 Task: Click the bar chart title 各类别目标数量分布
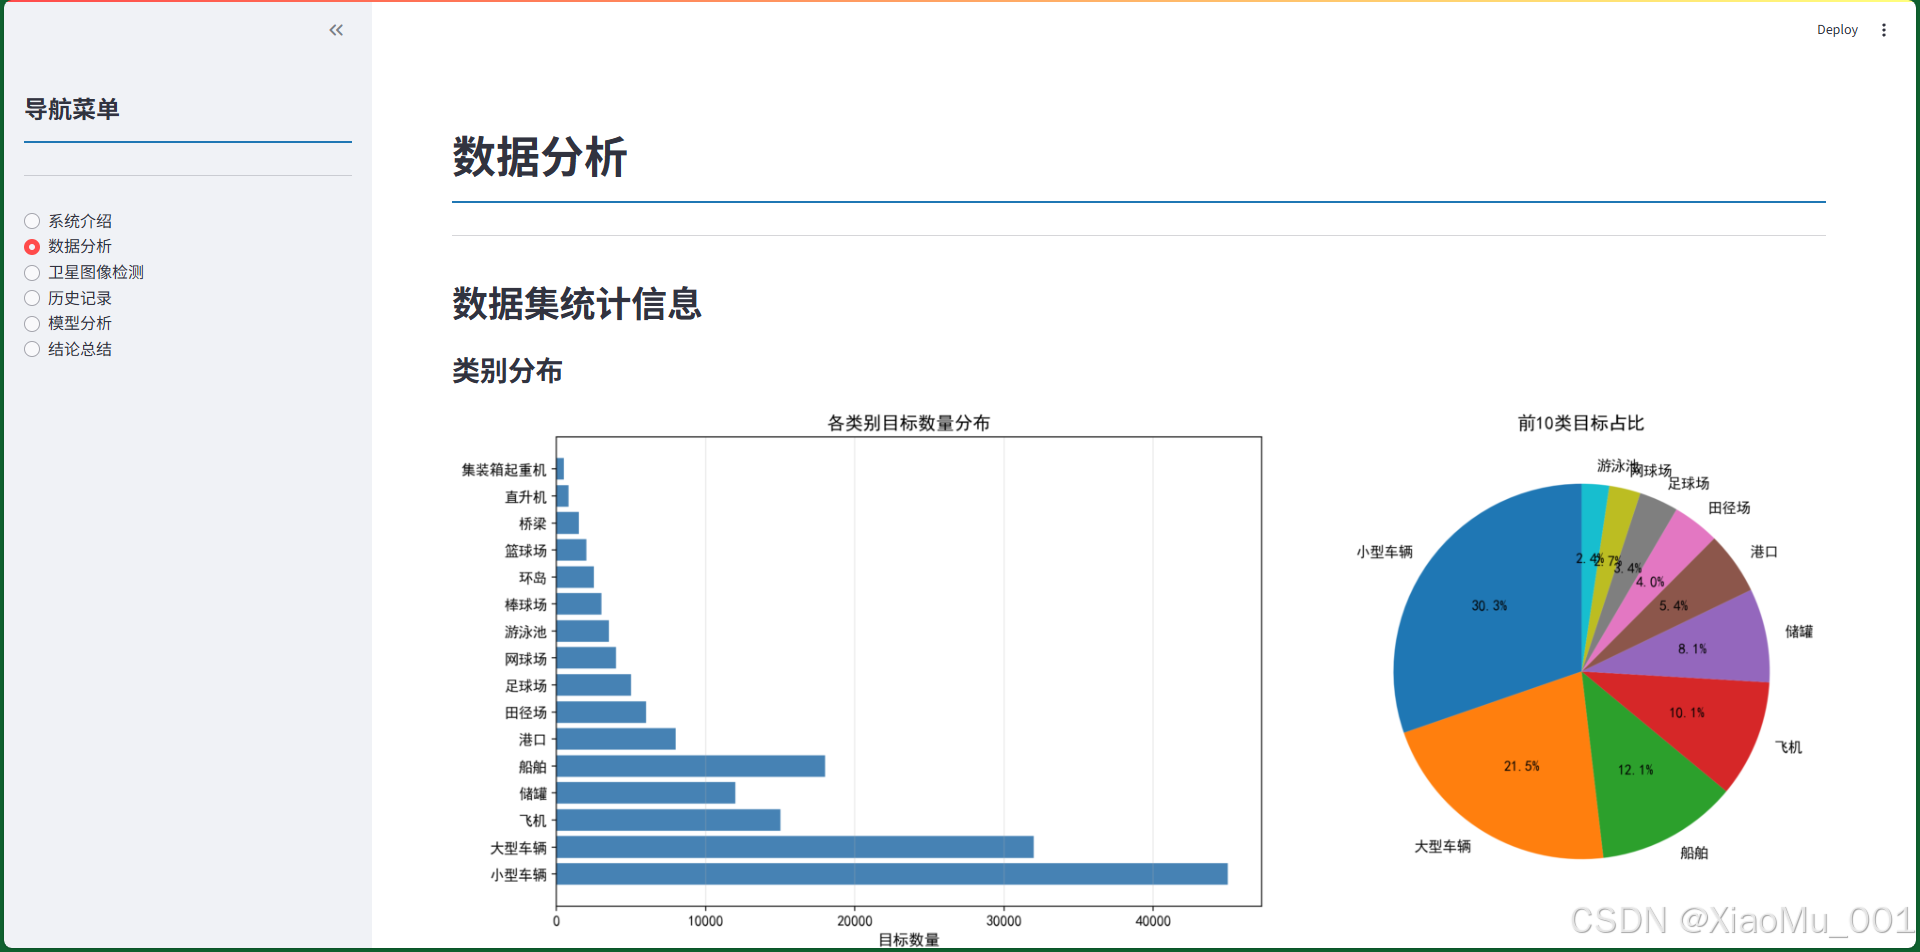(x=906, y=422)
